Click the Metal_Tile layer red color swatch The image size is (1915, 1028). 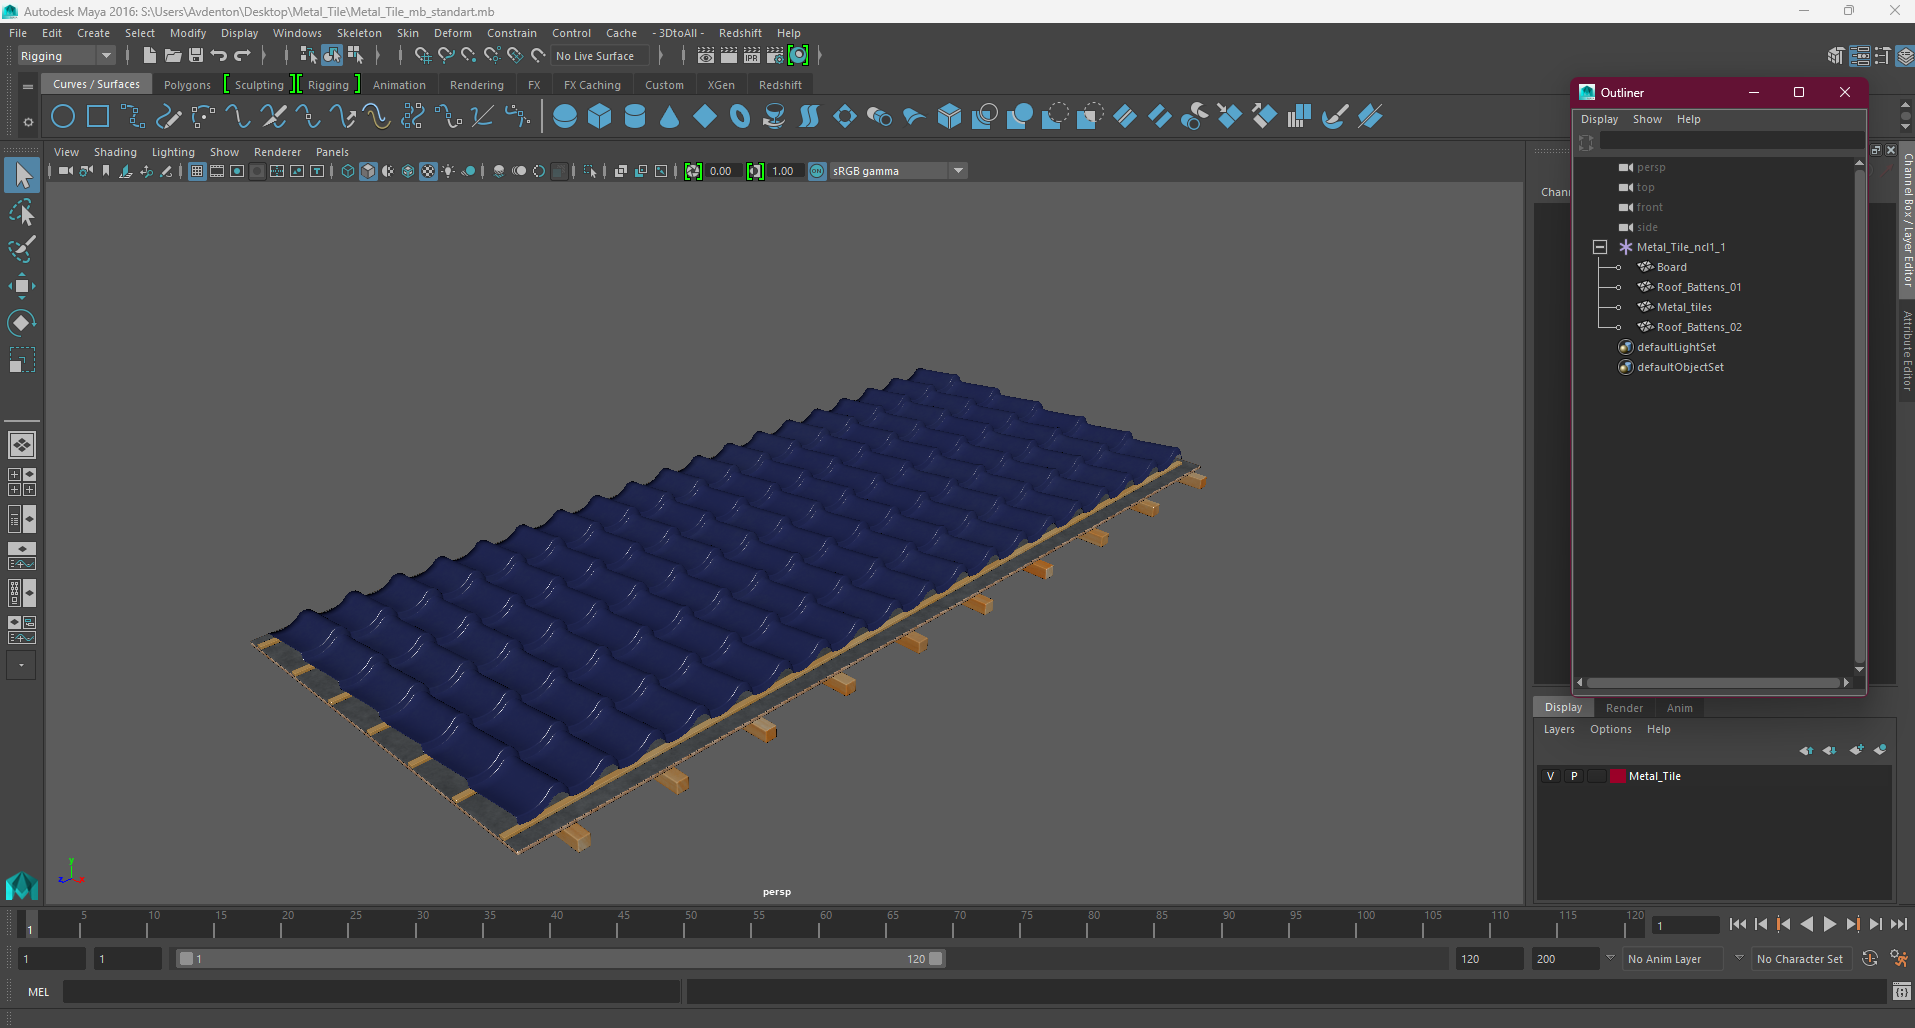[x=1617, y=777]
